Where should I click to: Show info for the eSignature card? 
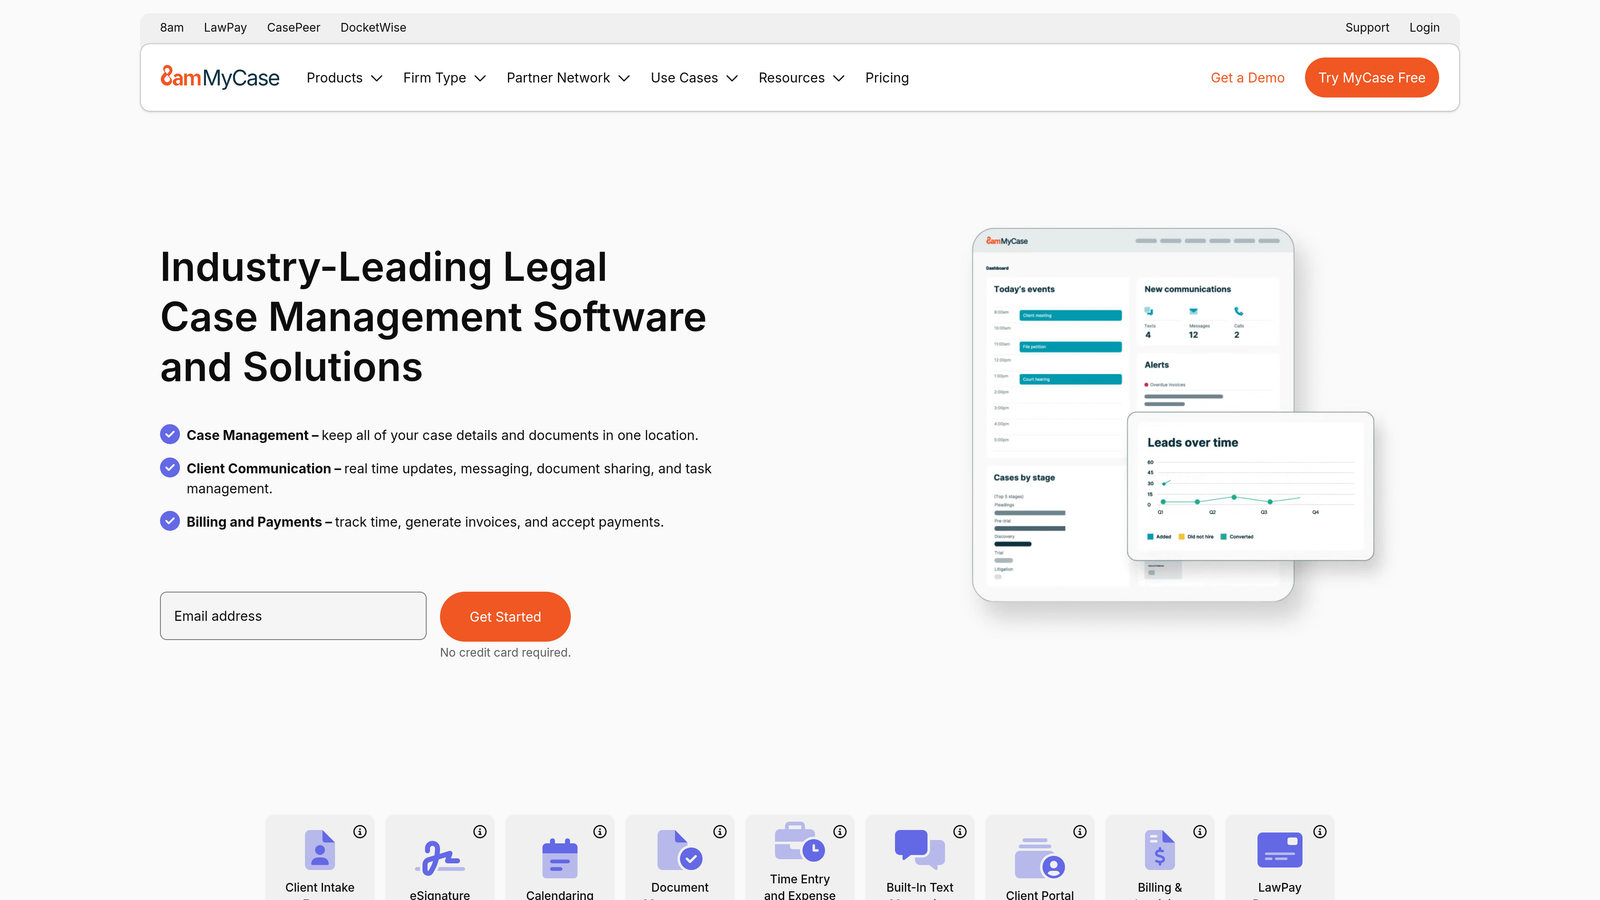480,832
